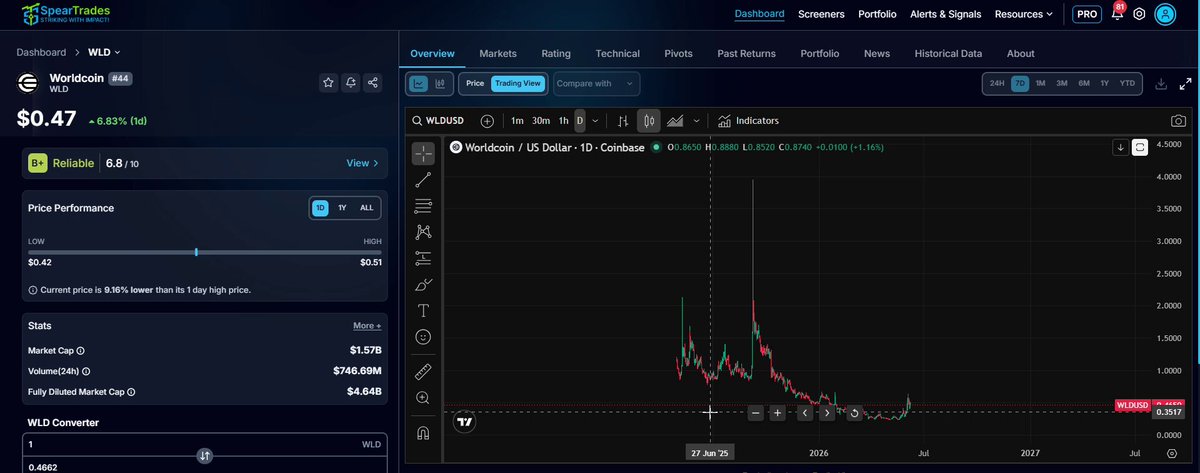1200x473 pixels.
Task: Select the Price chart mode
Action: (x=475, y=84)
